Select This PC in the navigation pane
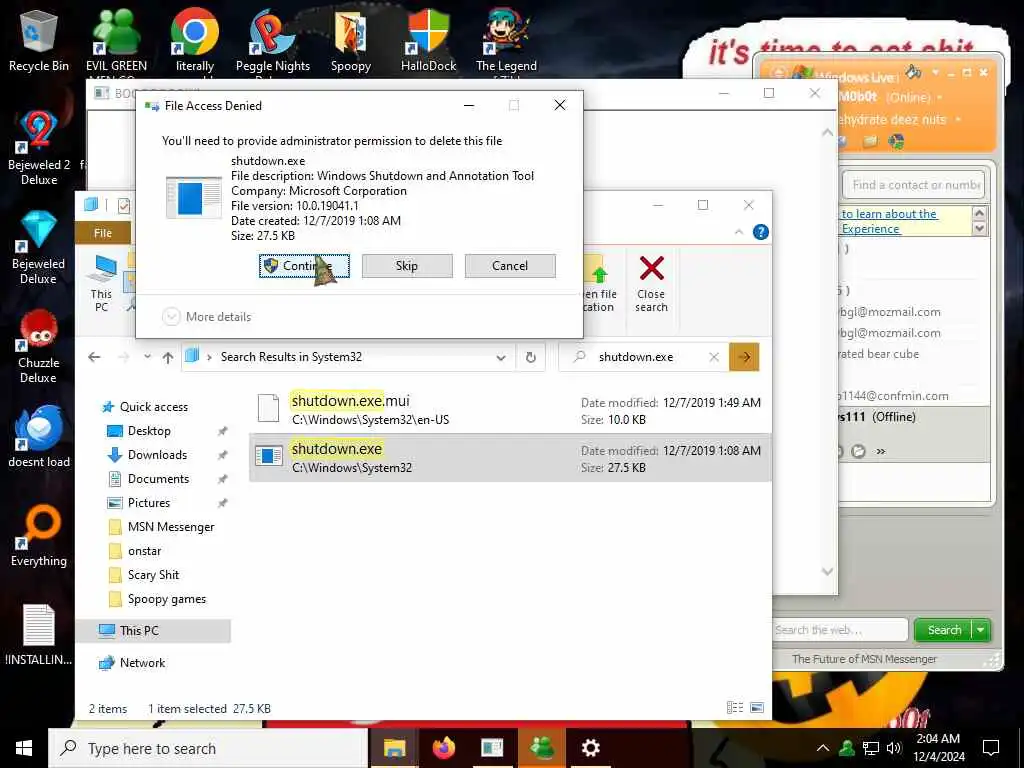This screenshot has height=768, width=1024. point(153,631)
